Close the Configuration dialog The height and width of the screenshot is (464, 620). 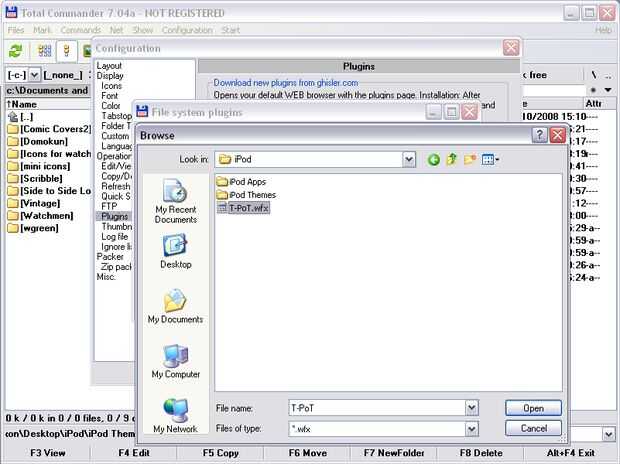point(511,48)
